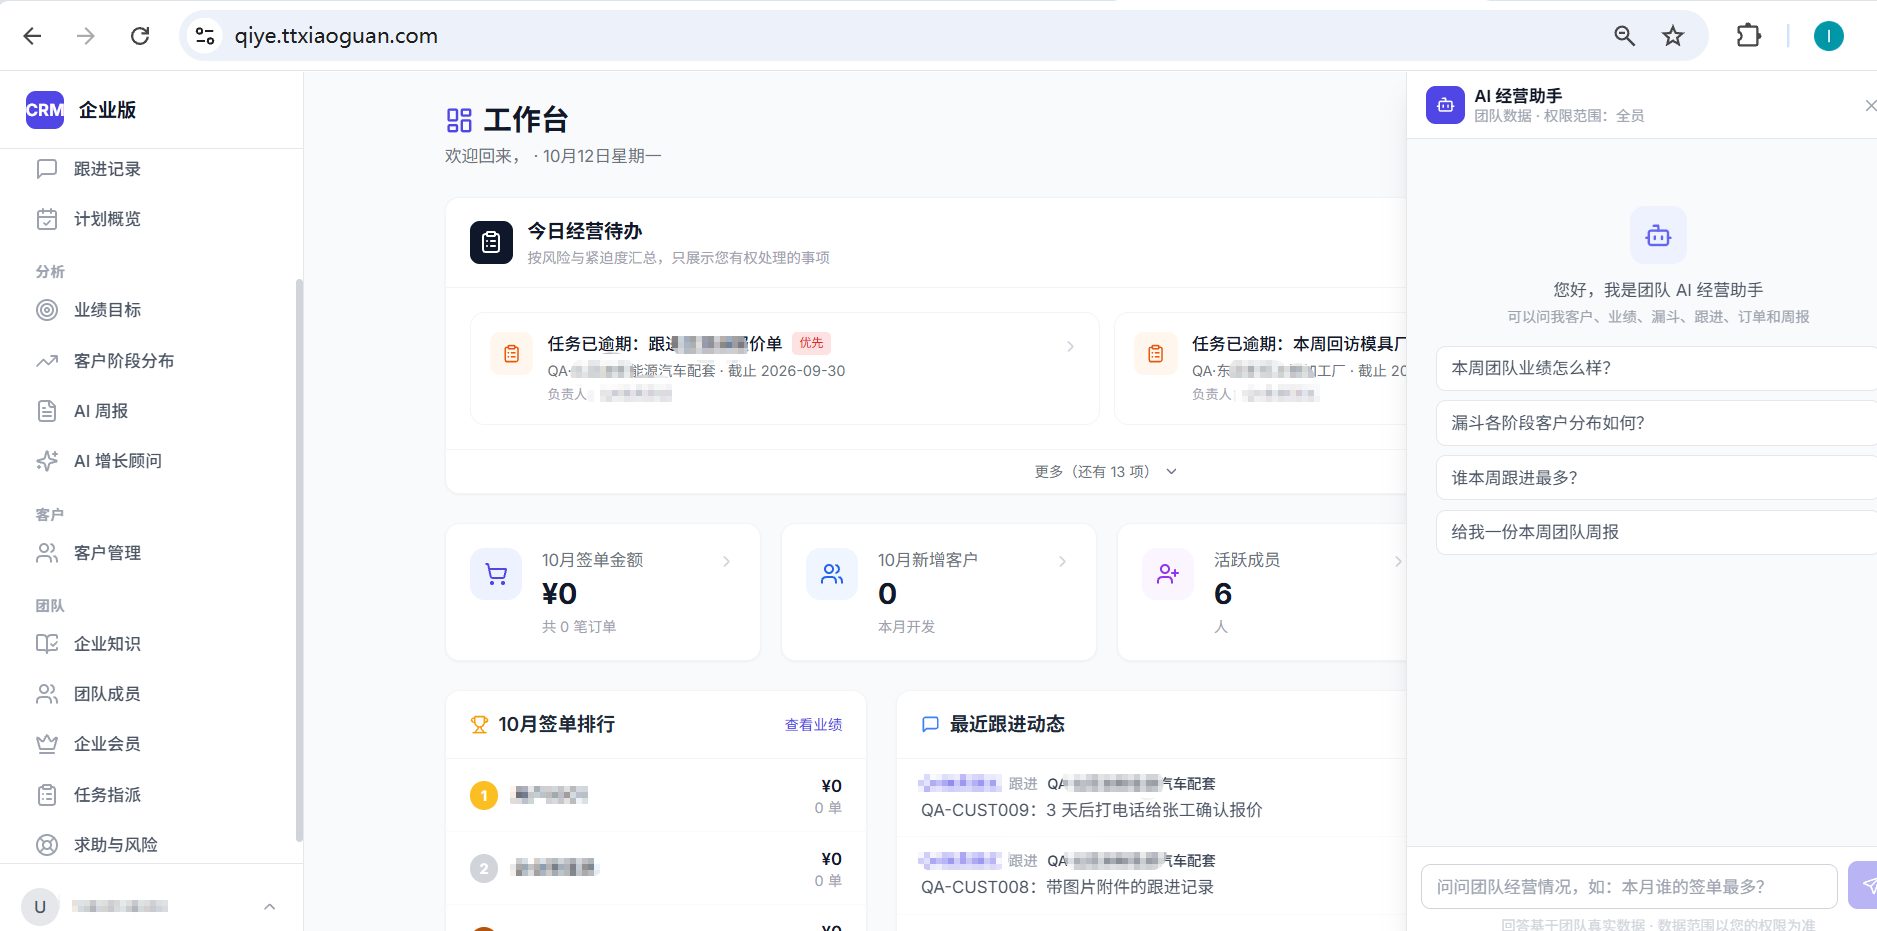Open the 10月签单金额 card arrow

click(x=727, y=561)
